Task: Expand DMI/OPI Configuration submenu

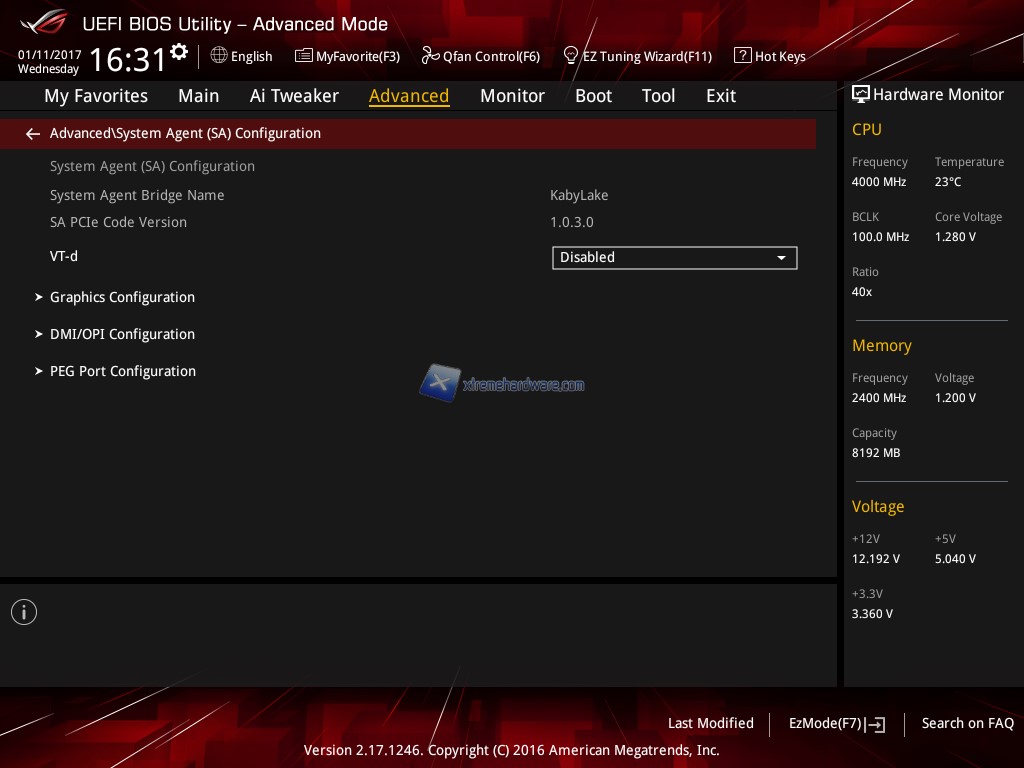Action: tap(122, 334)
